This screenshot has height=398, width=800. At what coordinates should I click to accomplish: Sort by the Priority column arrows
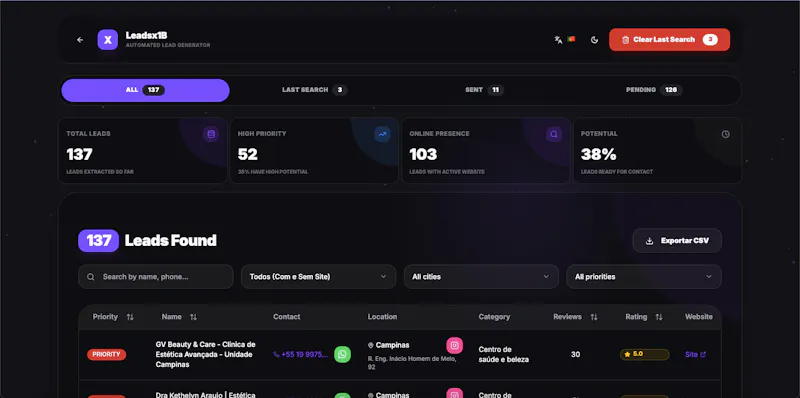pos(130,317)
